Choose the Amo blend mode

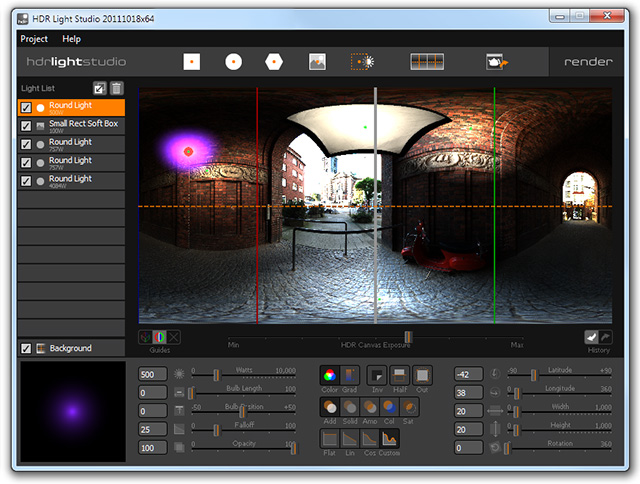tap(369, 407)
